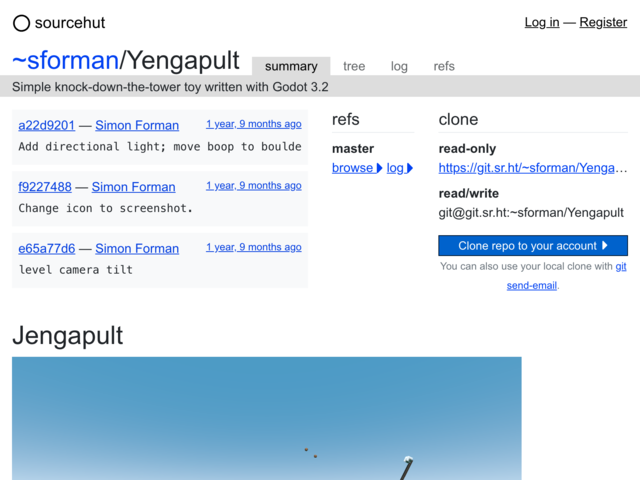This screenshot has width=640, height=480.
Task: Open the Yengapult repository name link
Action: pyautogui.click(x=184, y=61)
